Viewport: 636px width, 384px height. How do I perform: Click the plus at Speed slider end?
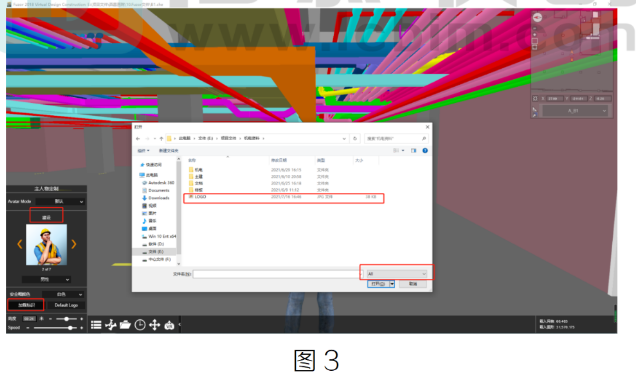(x=82, y=328)
